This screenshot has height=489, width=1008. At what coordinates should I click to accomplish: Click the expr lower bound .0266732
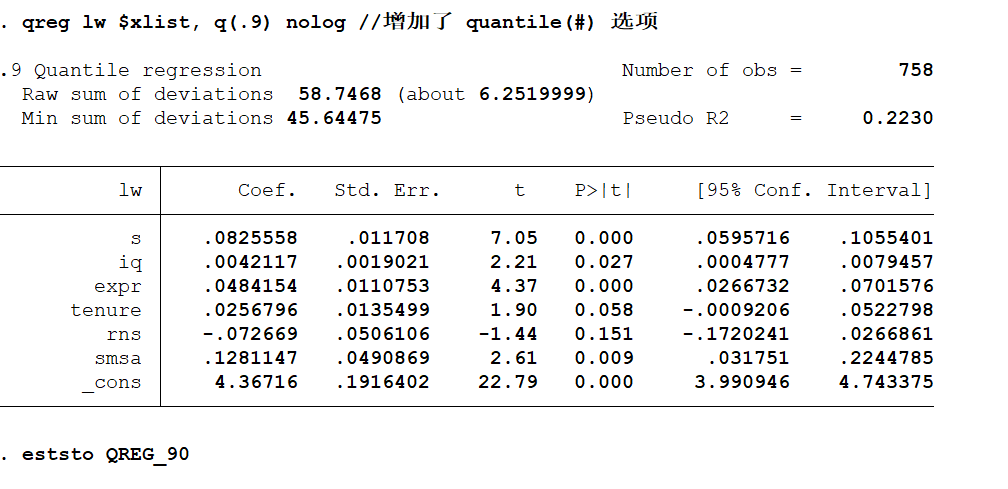point(742,286)
